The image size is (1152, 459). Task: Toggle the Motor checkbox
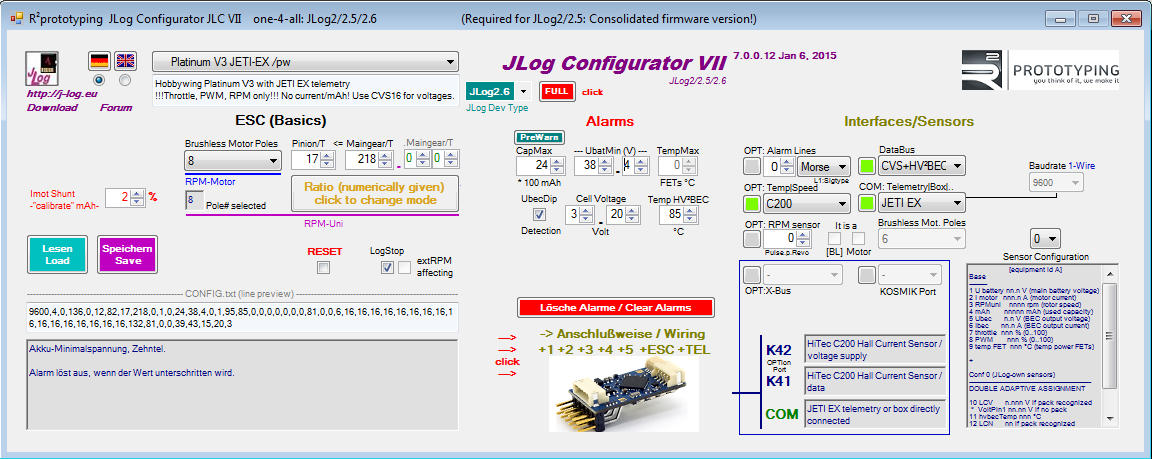(858, 239)
